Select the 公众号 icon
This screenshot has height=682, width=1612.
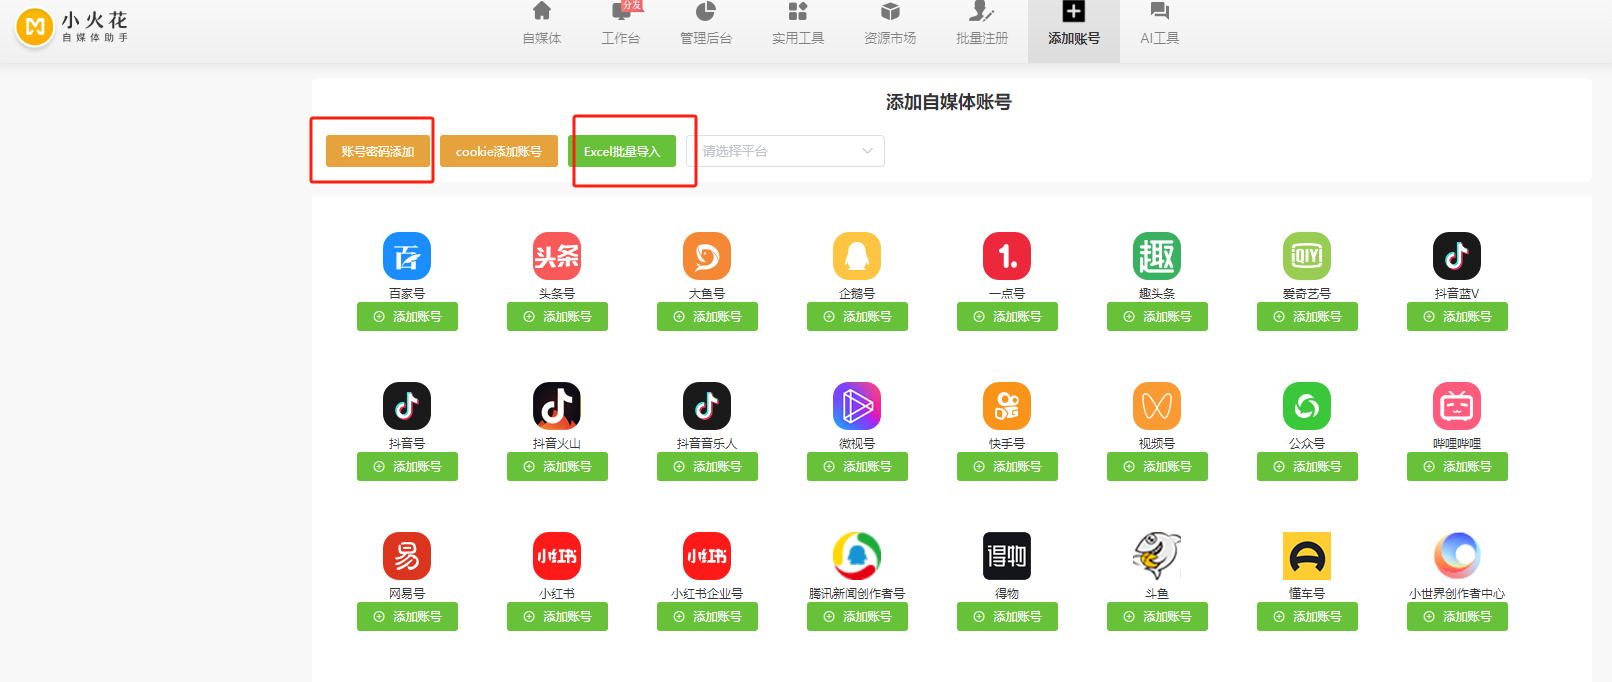[1307, 406]
